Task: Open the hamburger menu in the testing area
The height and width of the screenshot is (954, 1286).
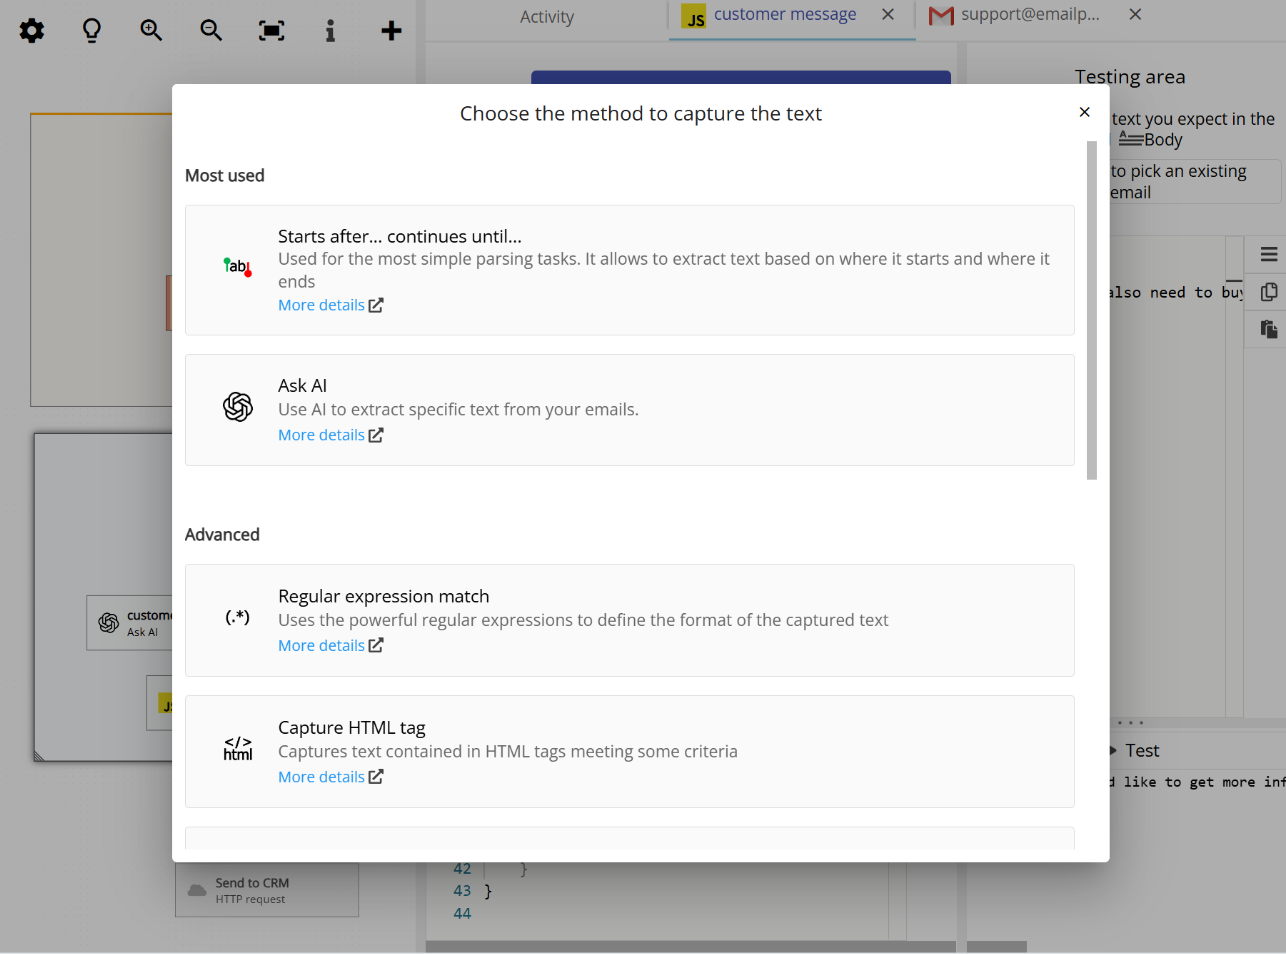Action: pos(1268,254)
